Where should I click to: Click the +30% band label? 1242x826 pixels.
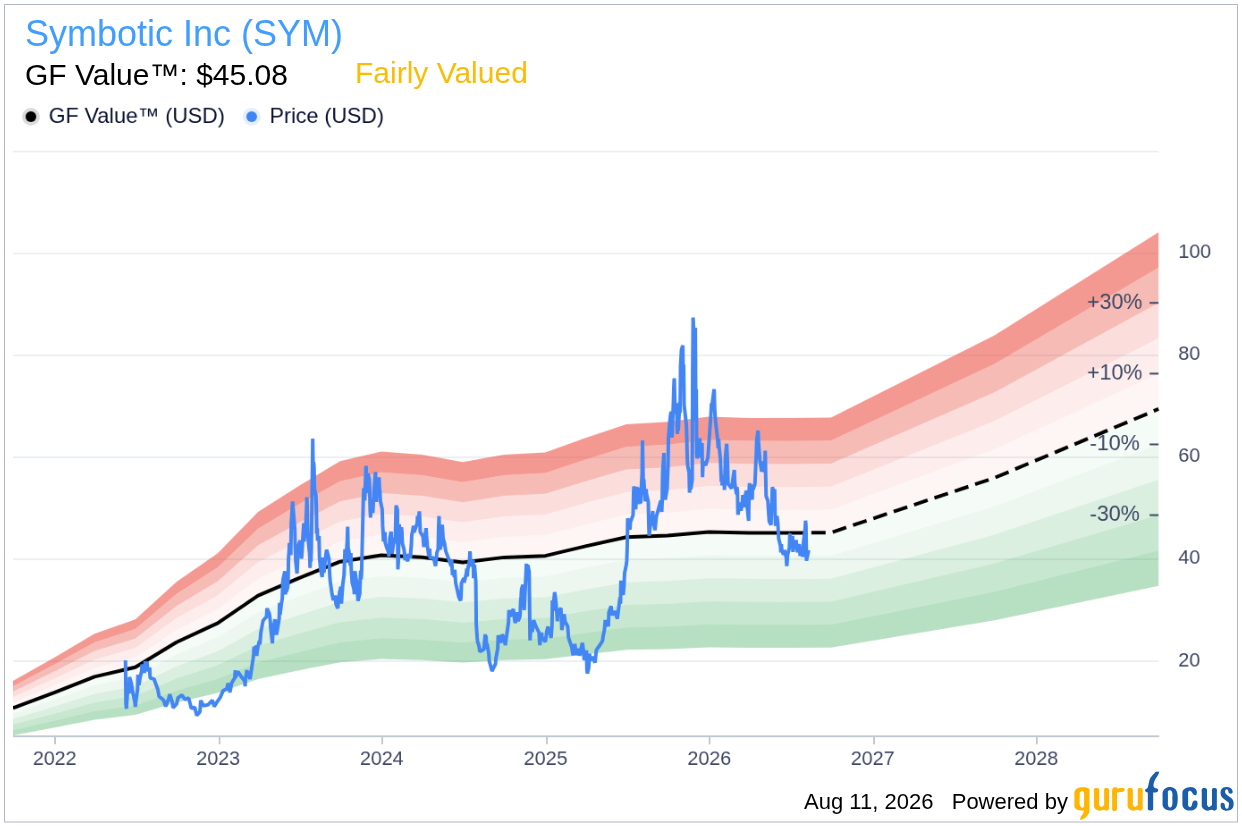(x=1114, y=302)
